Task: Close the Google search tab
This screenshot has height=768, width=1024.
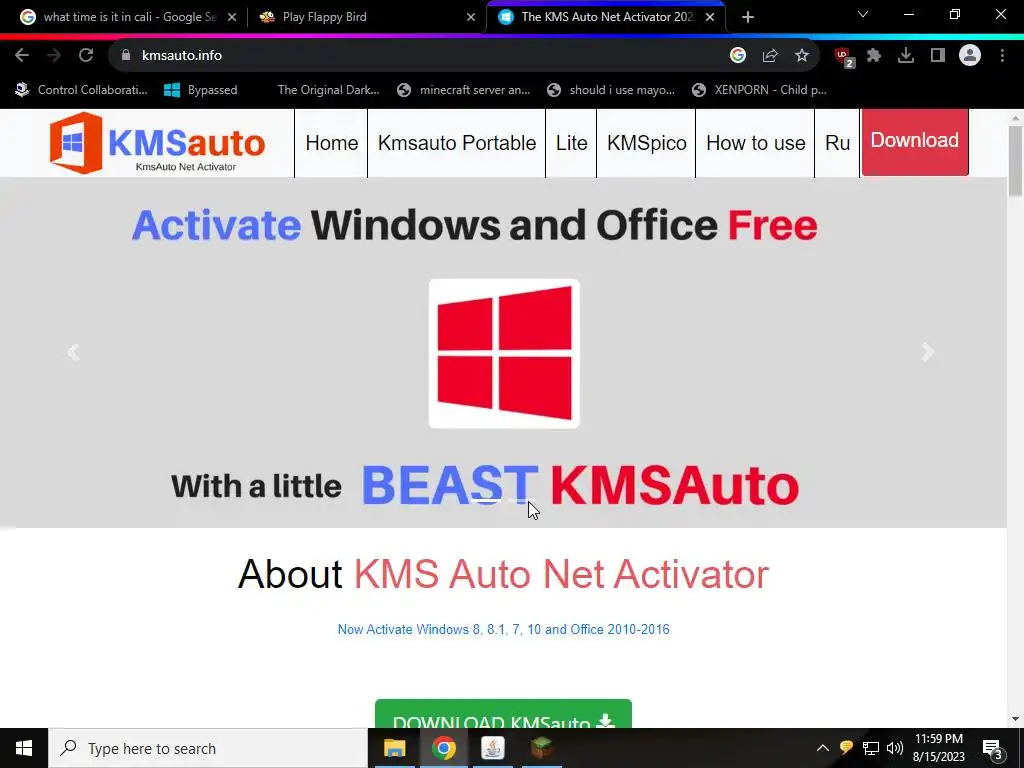Action: point(232,17)
